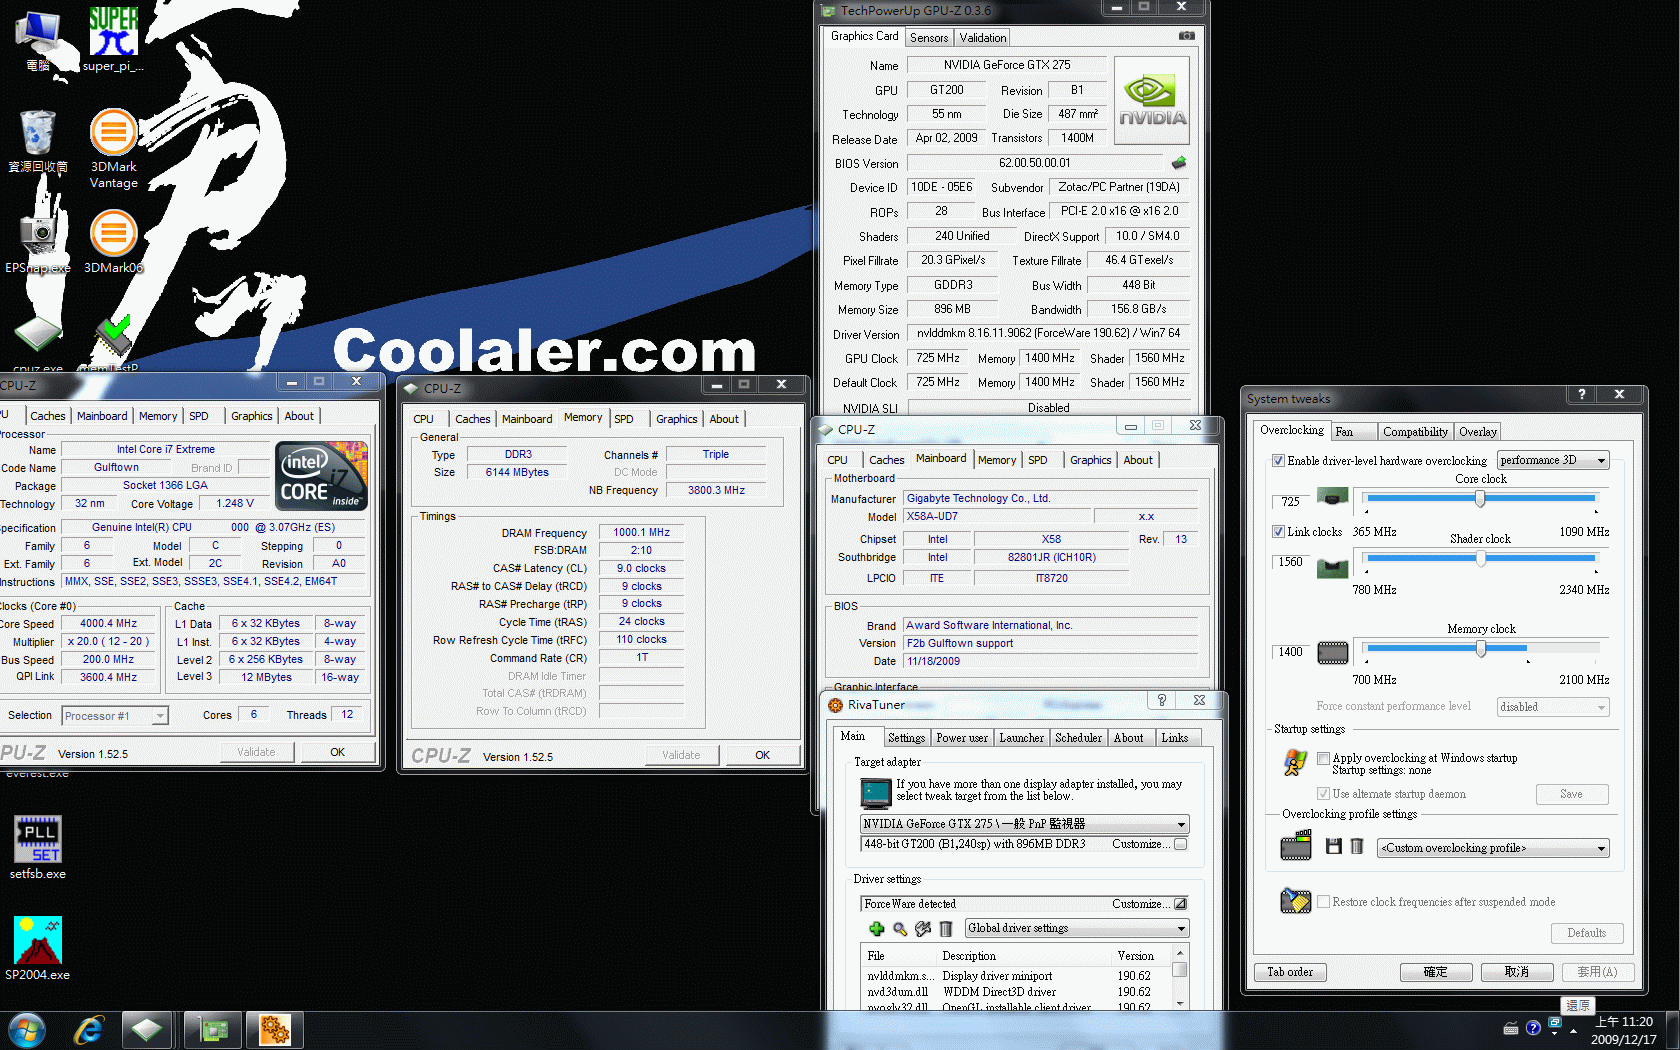This screenshot has width=1680, height=1050.
Task: Open the Fan tab in System tweaks
Action: point(1352,432)
